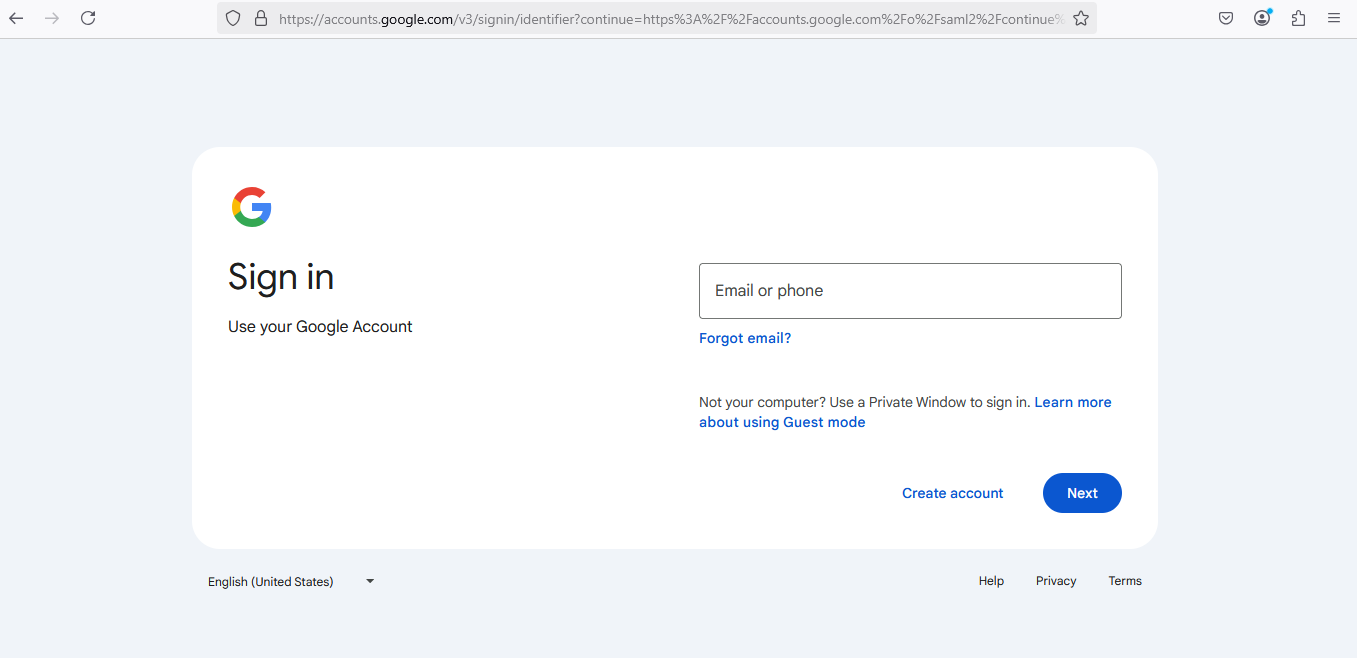This screenshot has height=658, width=1357.
Task: Open the tracking protection shield icon
Action: point(233,18)
